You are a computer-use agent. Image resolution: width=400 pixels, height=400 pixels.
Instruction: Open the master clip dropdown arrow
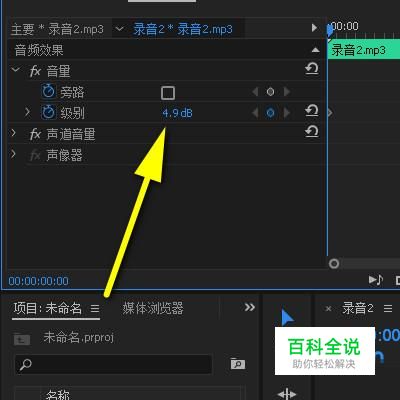click(x=119, y=29)
